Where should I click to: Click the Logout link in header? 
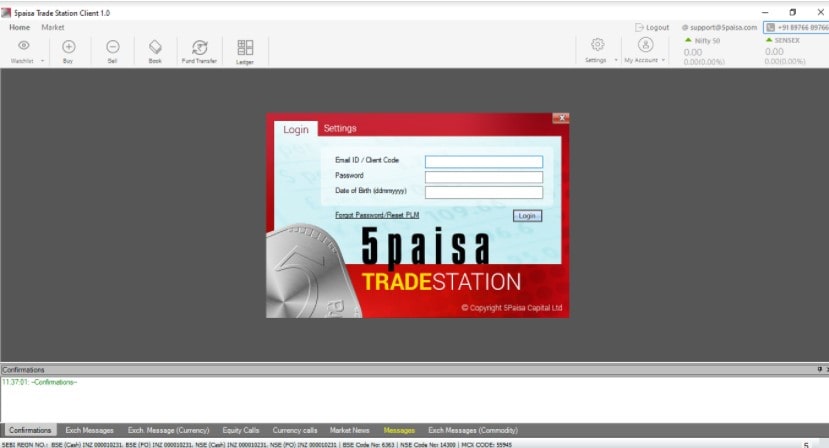(652, 28)
